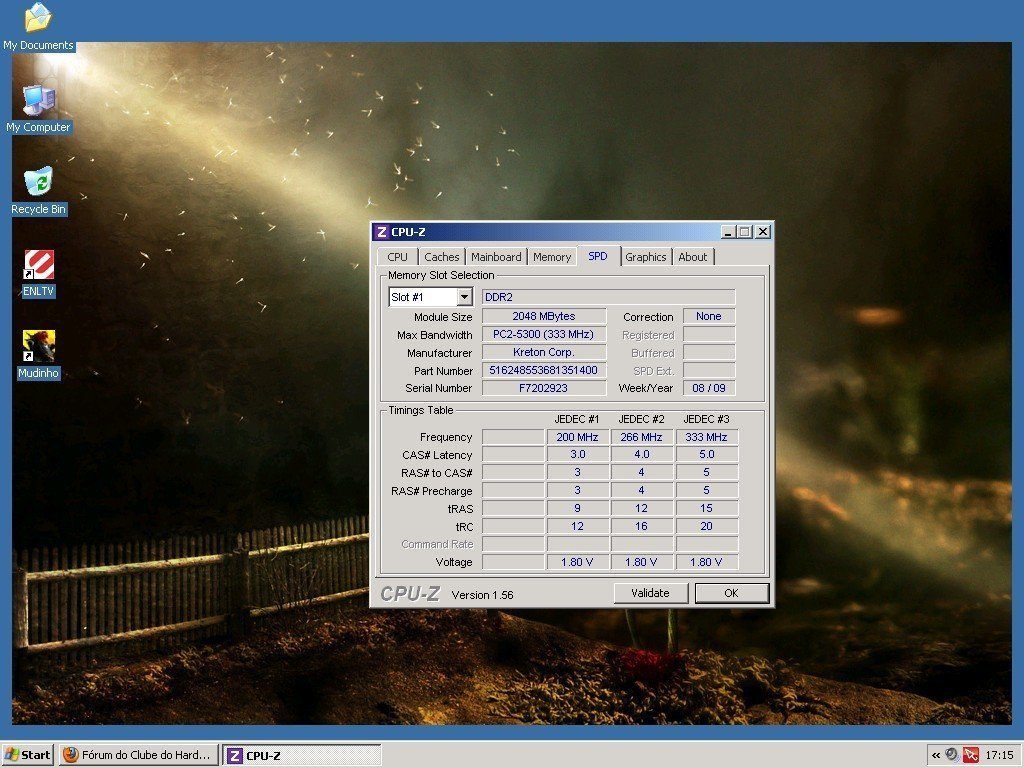Click the JEDEC #1 frequency "200 MHz"
Viewport: 1024px width, 768px height.
[x=577, y=437]
